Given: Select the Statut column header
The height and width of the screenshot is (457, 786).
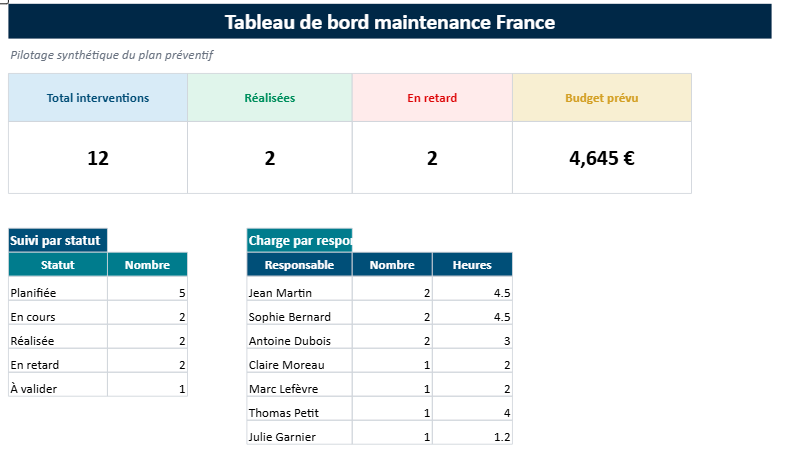Looking at the screenshot, I should point(58,265).
